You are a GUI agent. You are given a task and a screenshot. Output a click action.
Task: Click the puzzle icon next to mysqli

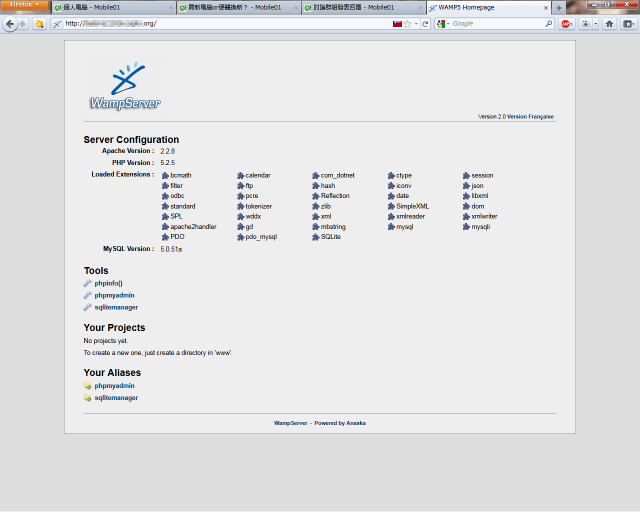click(x=466, y=227)
